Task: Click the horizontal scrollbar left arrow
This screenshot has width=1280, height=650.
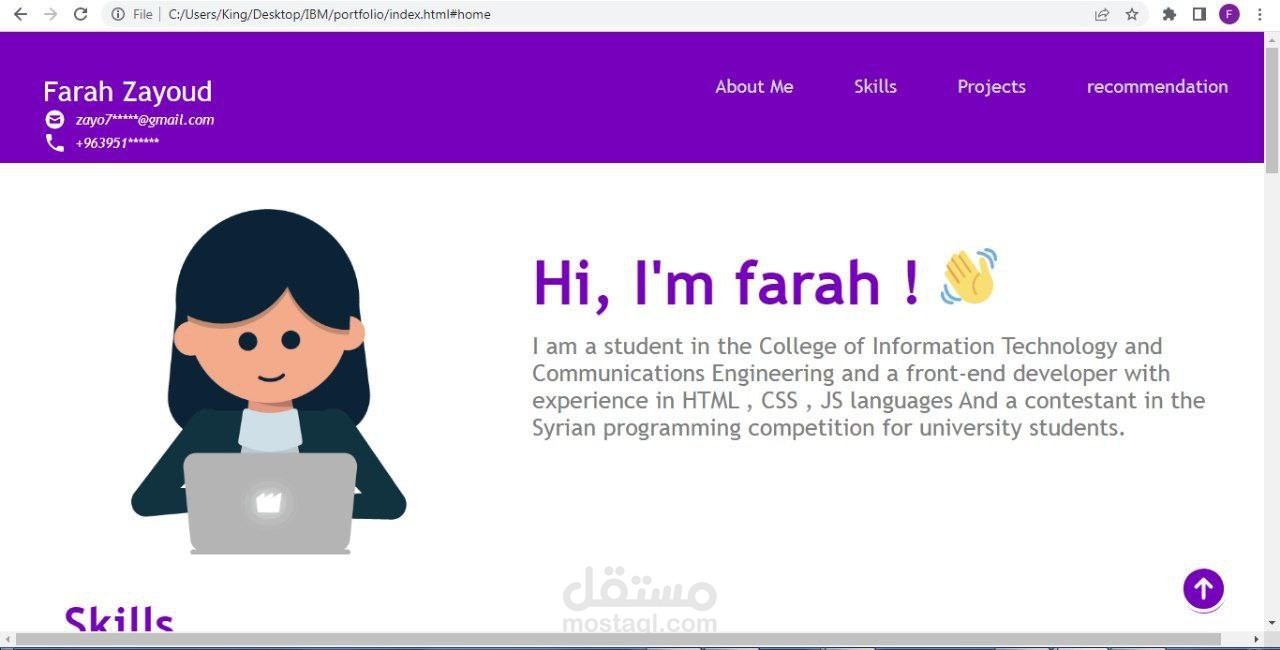Action: 7,639
